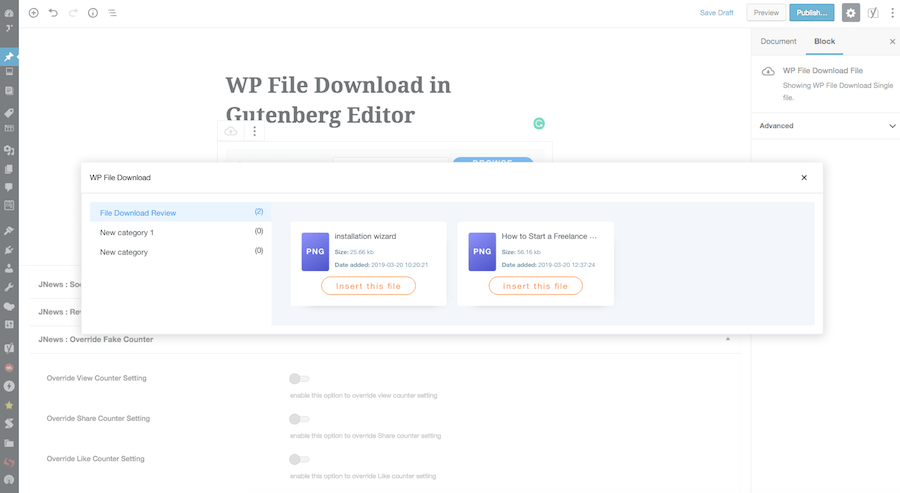
Task: Open Comments bubble icon in admin sidebar
Action: [x=9, y=187]
